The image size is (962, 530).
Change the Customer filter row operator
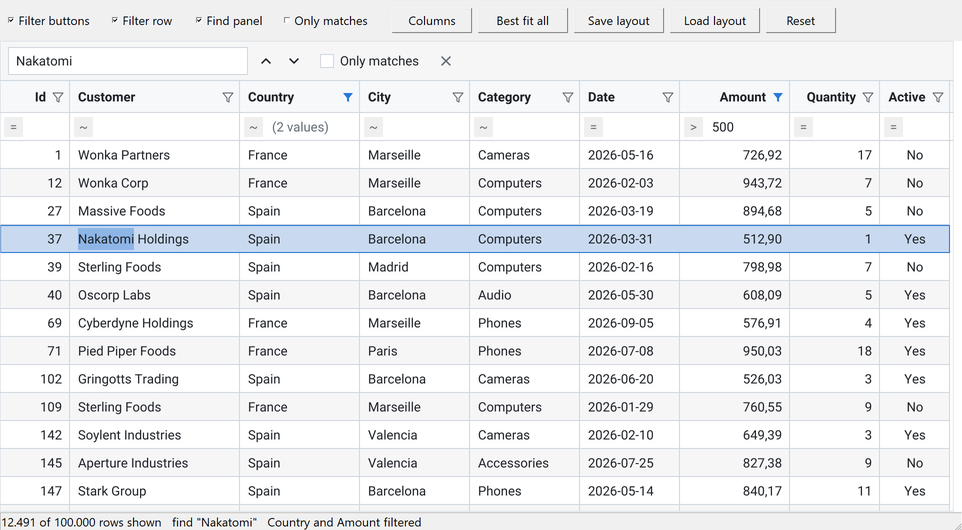tap(83, 127)
